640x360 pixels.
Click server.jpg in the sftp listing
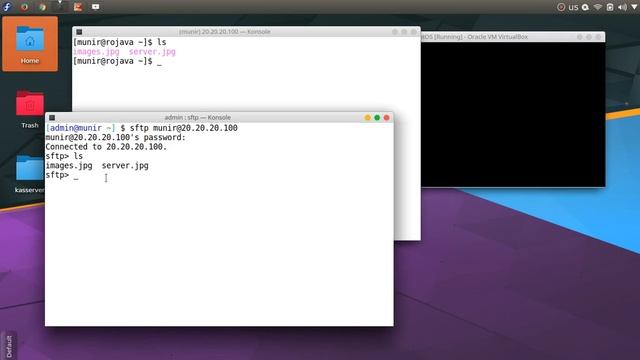tap(125, 166)
